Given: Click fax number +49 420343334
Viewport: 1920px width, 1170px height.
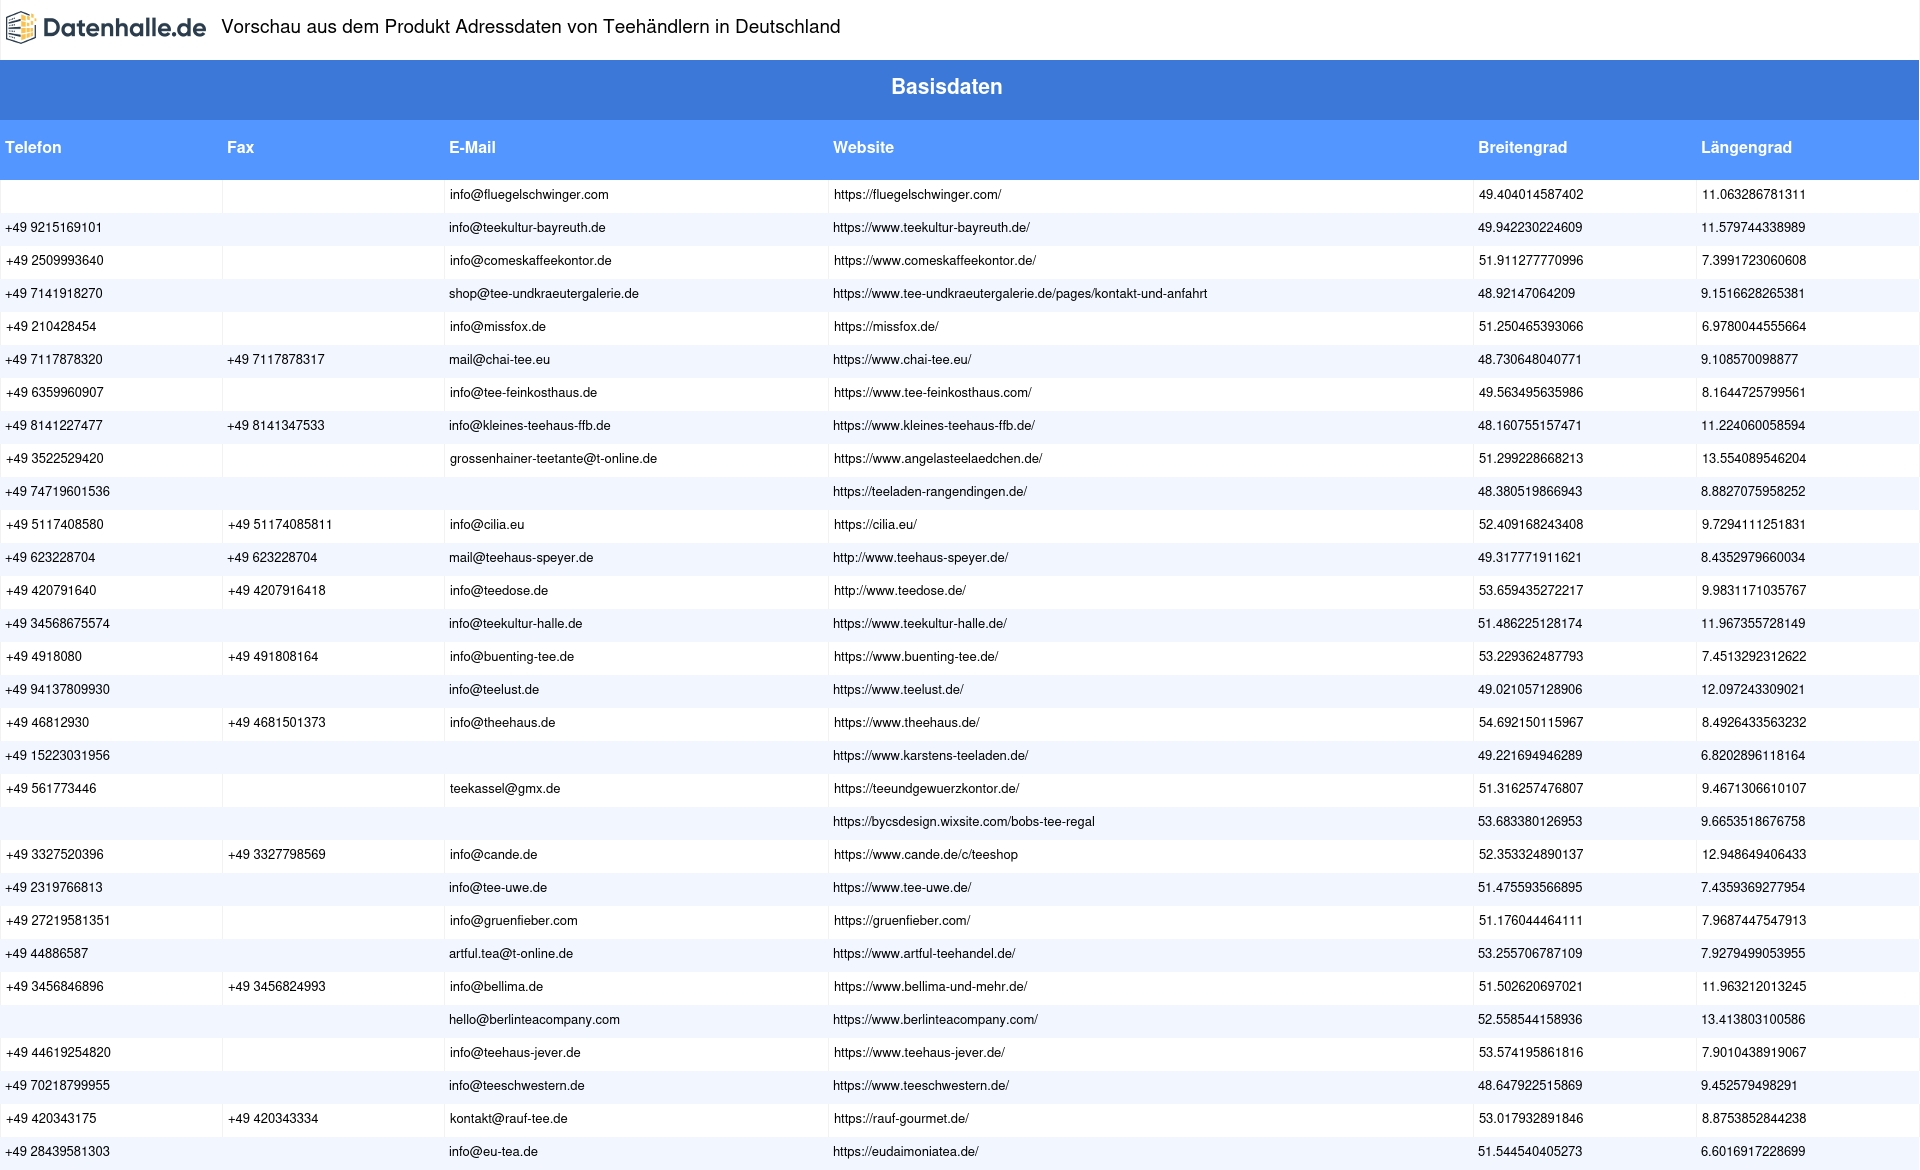Looking at the screenshot, I should click(x=273, y=1119).
